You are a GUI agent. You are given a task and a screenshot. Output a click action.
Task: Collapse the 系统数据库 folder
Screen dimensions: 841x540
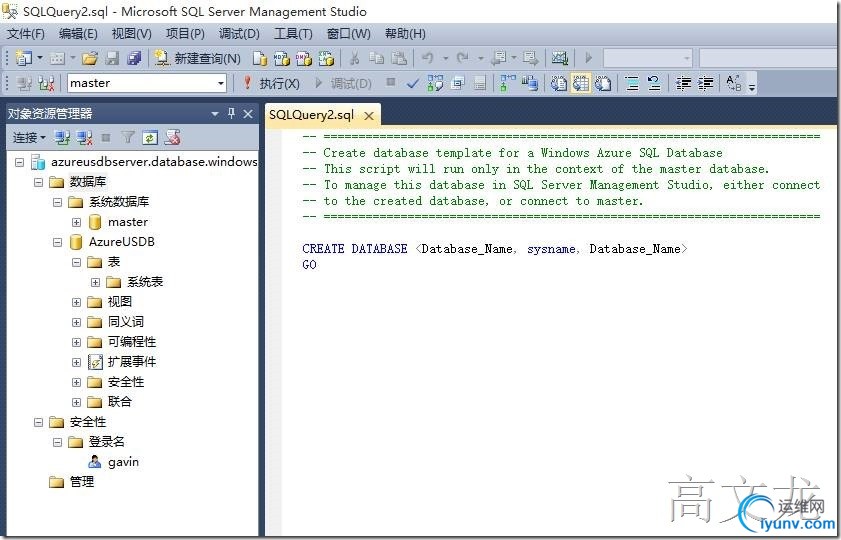click(57, 202)
